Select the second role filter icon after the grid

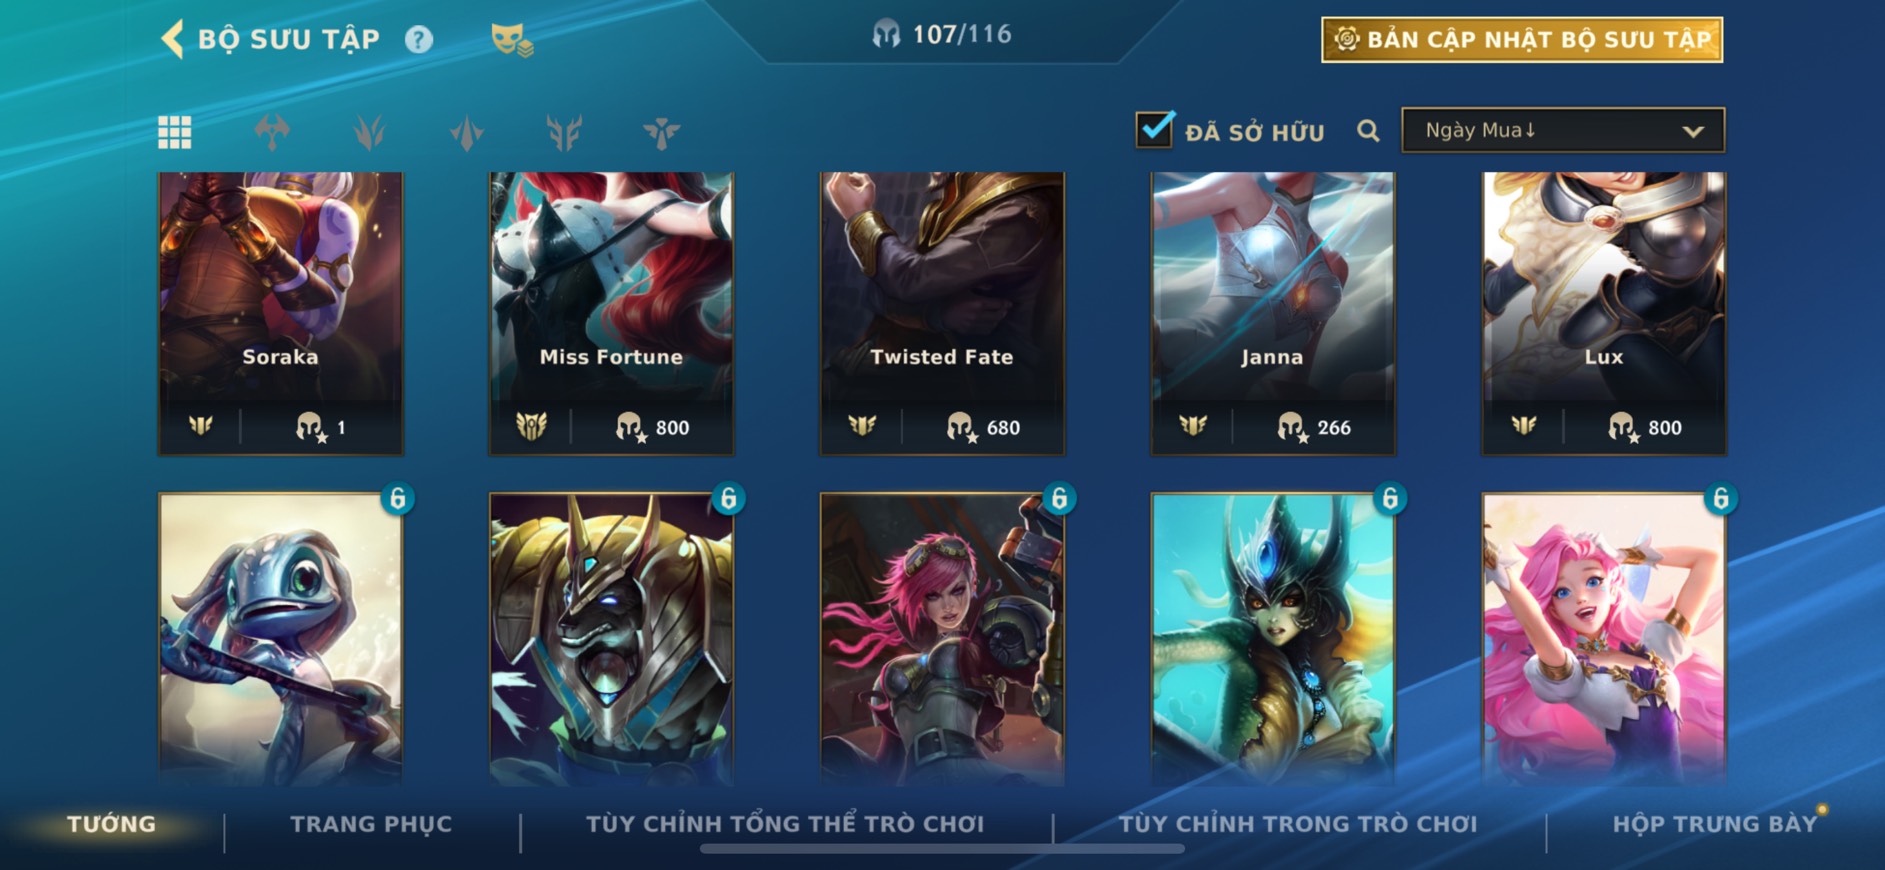pyautogui.click(x=369, y=132)
